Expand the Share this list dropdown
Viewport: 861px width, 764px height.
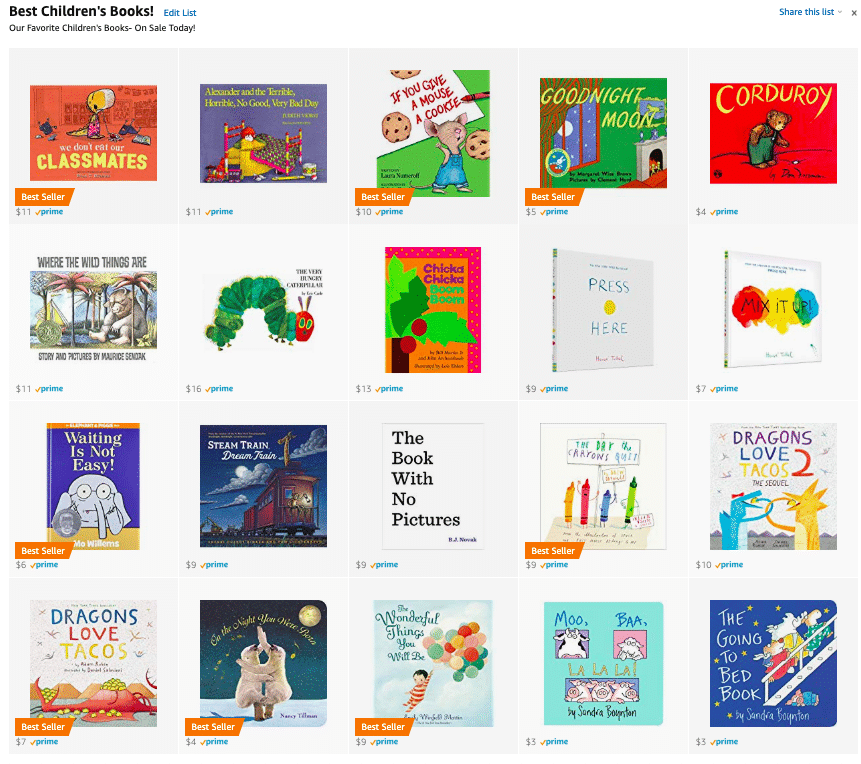(x=810, y=12)
